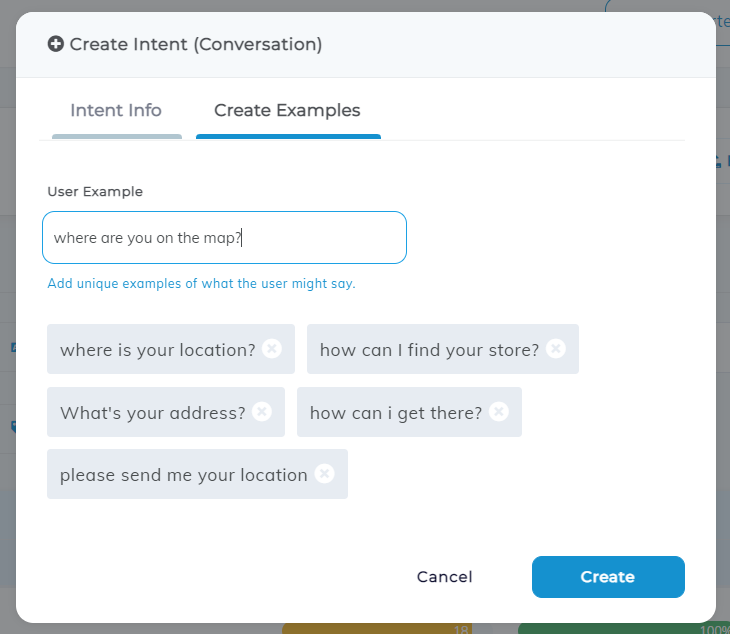Delete the "please send me your location" chip
Screen dimensions: 730x634
[x=324, y=474]
